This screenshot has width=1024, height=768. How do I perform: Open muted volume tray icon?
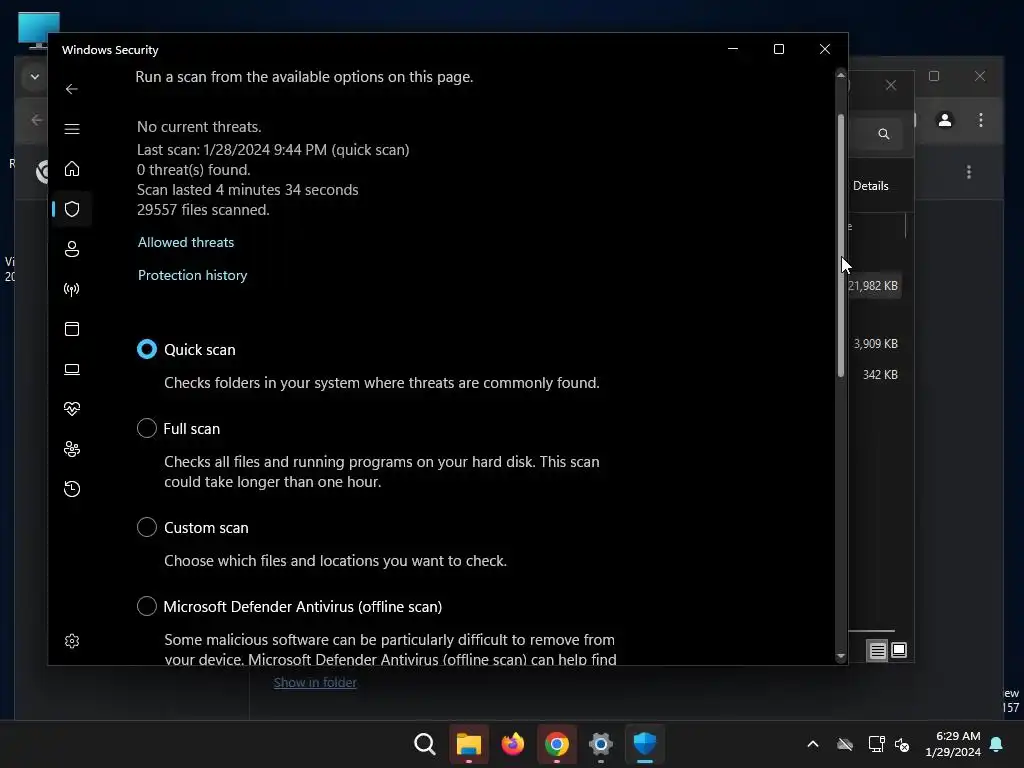coord(903,744)
